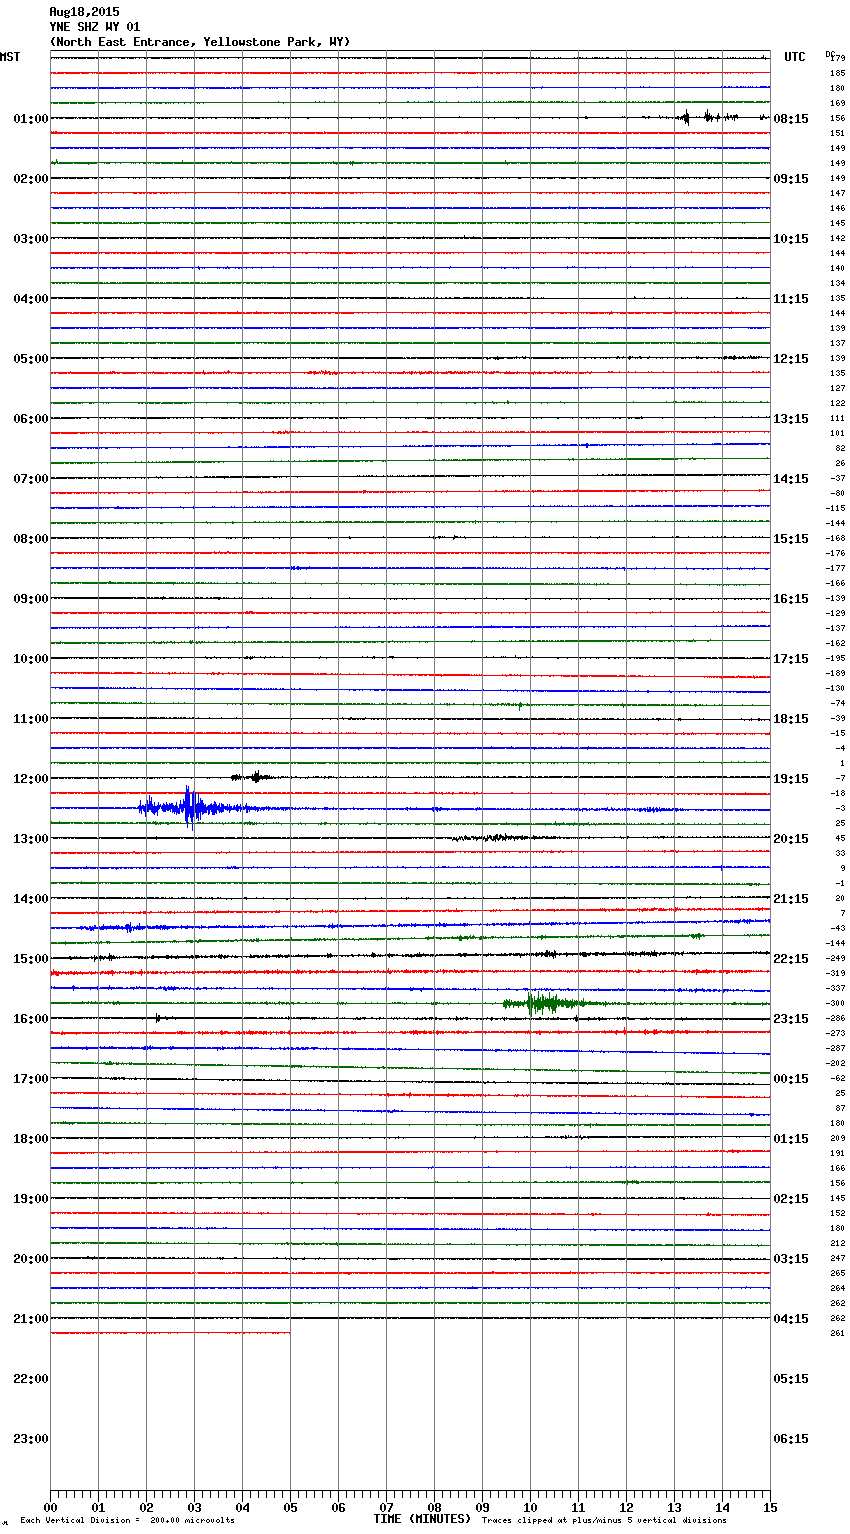
Task: Click the 08:15 UTC time label
Action: [x=791, y=119]
